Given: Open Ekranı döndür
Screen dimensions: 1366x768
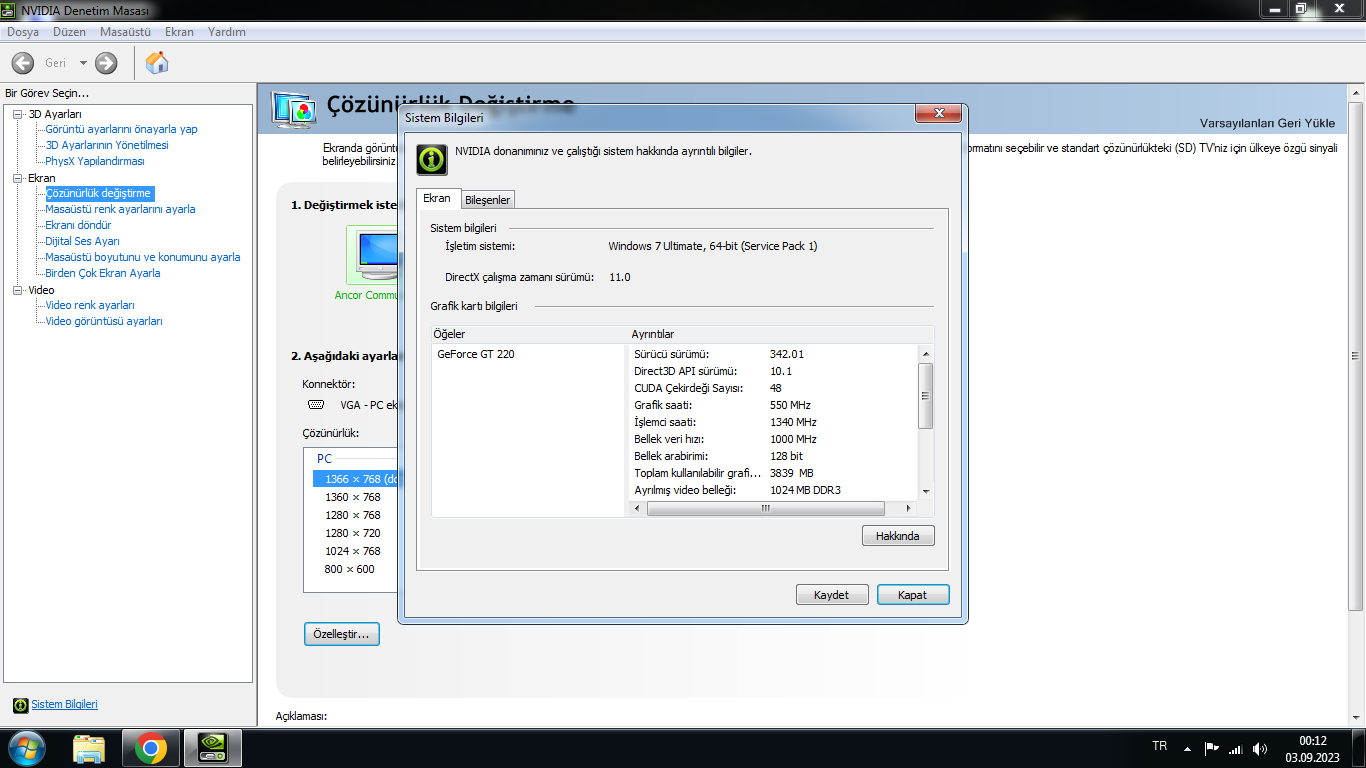Looking at the screenshot, I should pos(78,225).
